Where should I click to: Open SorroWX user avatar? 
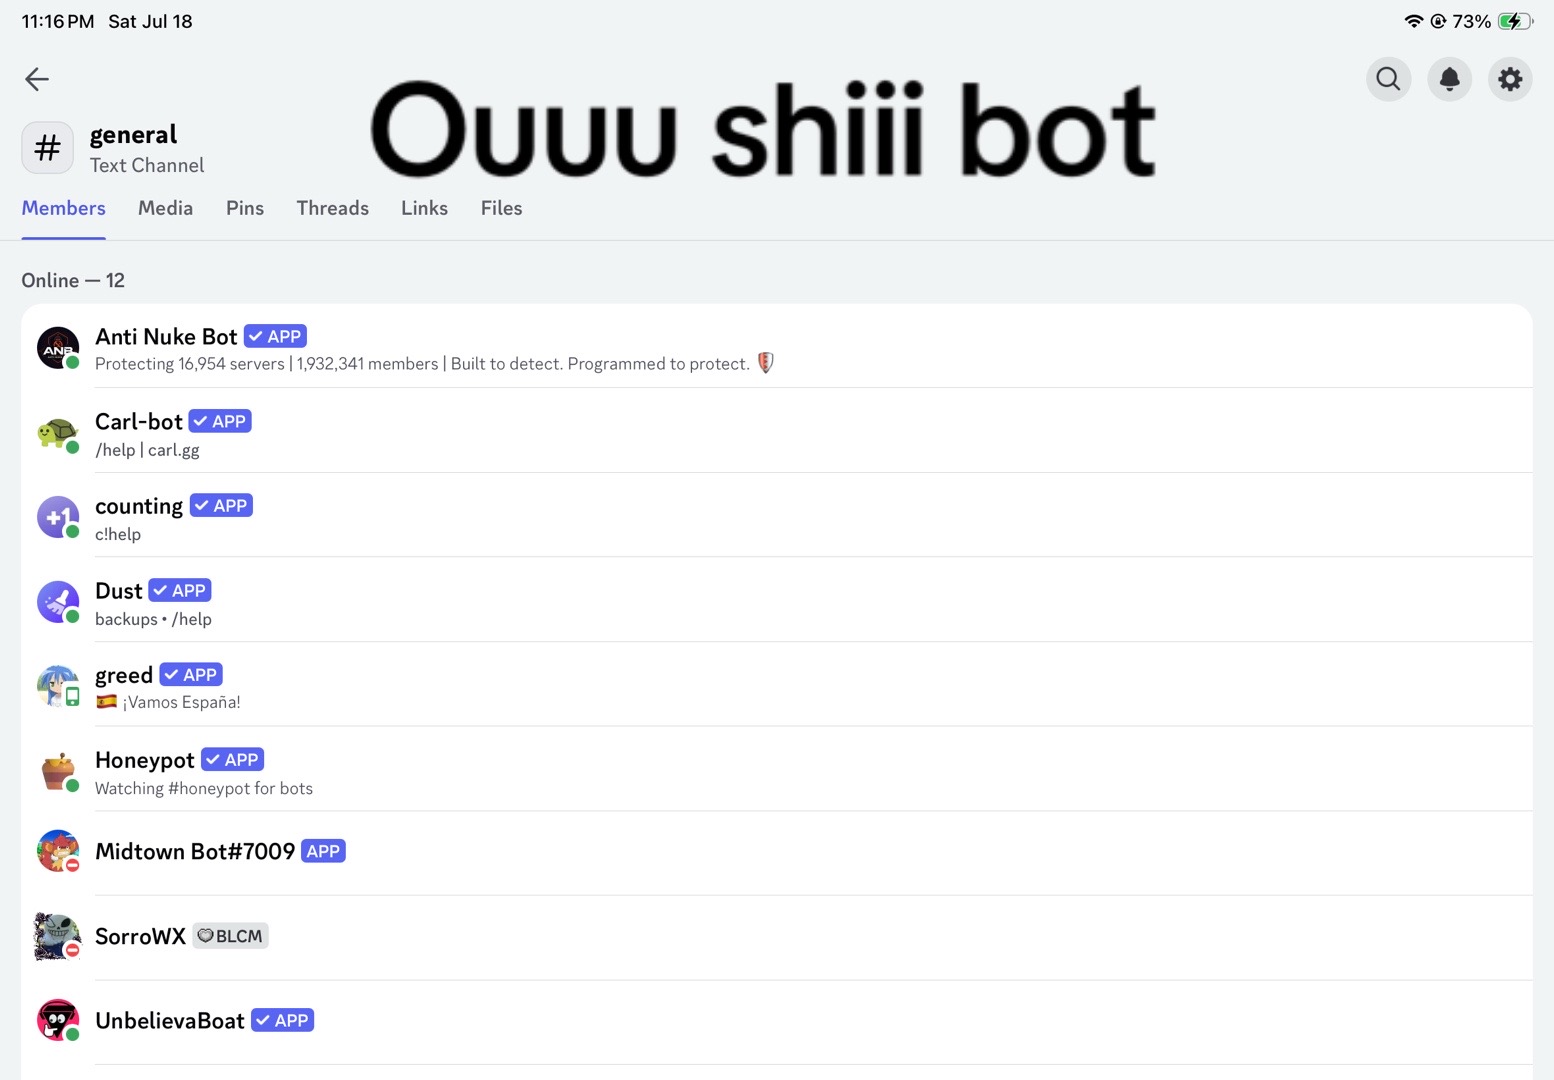point(58,936)
